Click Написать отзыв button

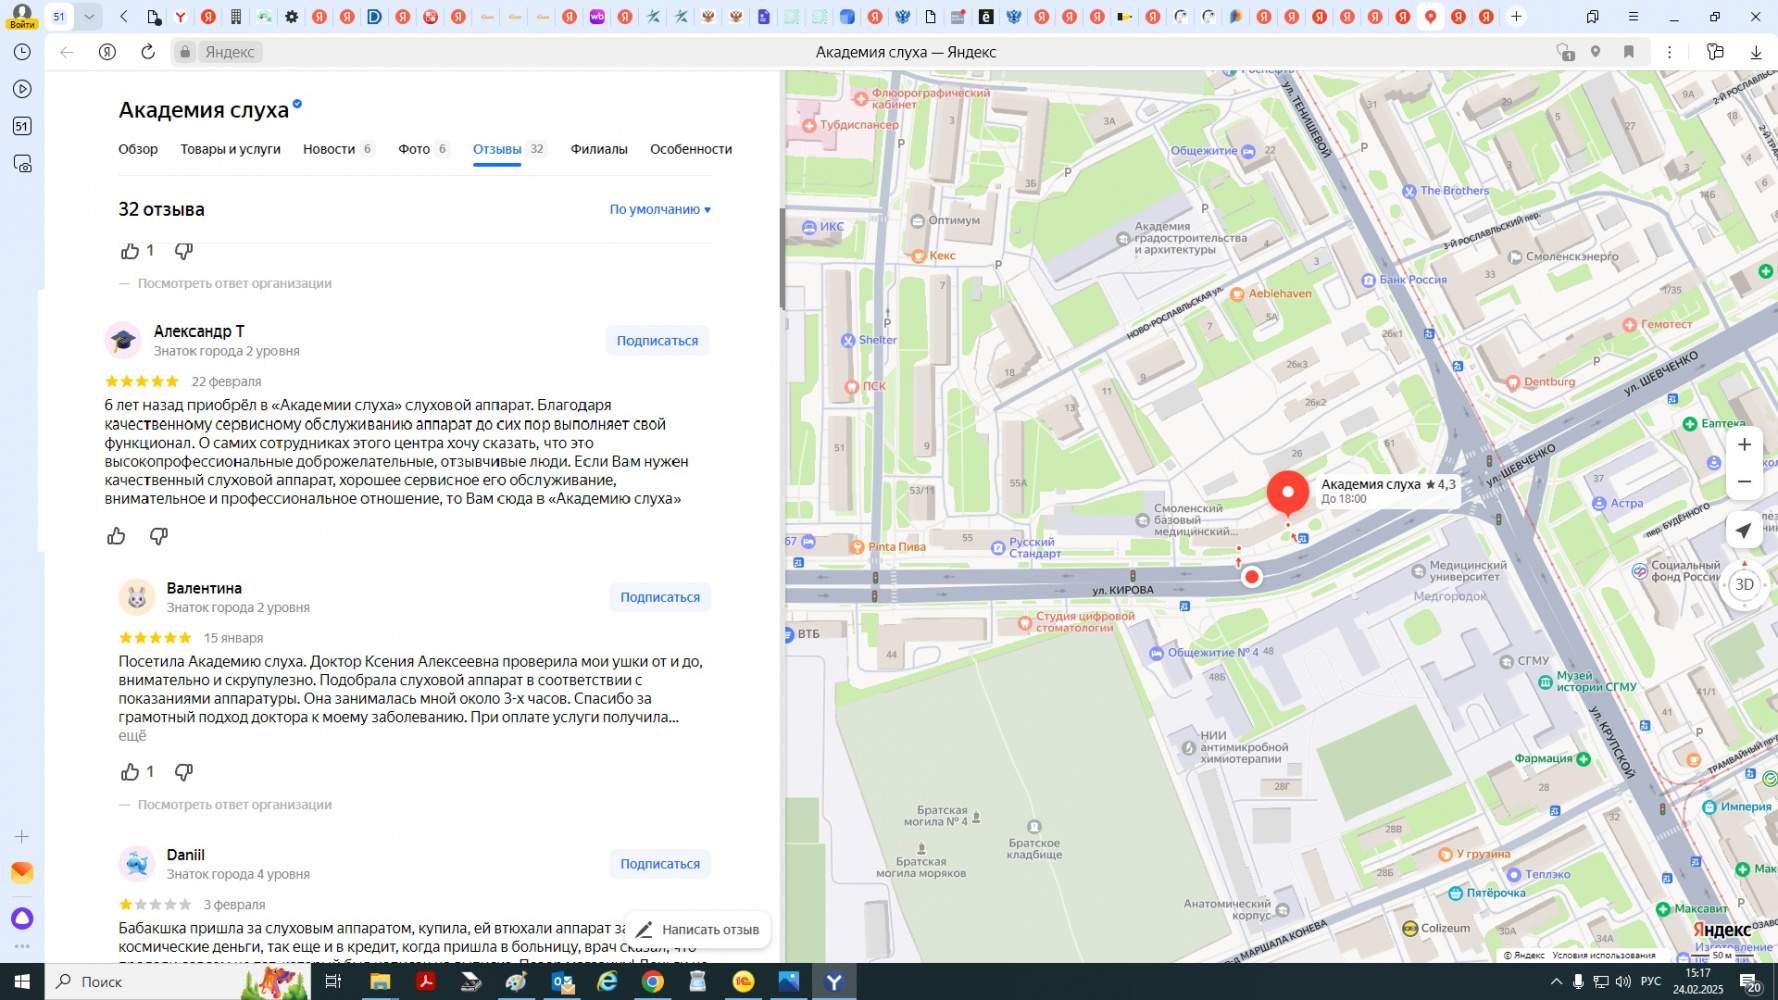tap(698, 930)
